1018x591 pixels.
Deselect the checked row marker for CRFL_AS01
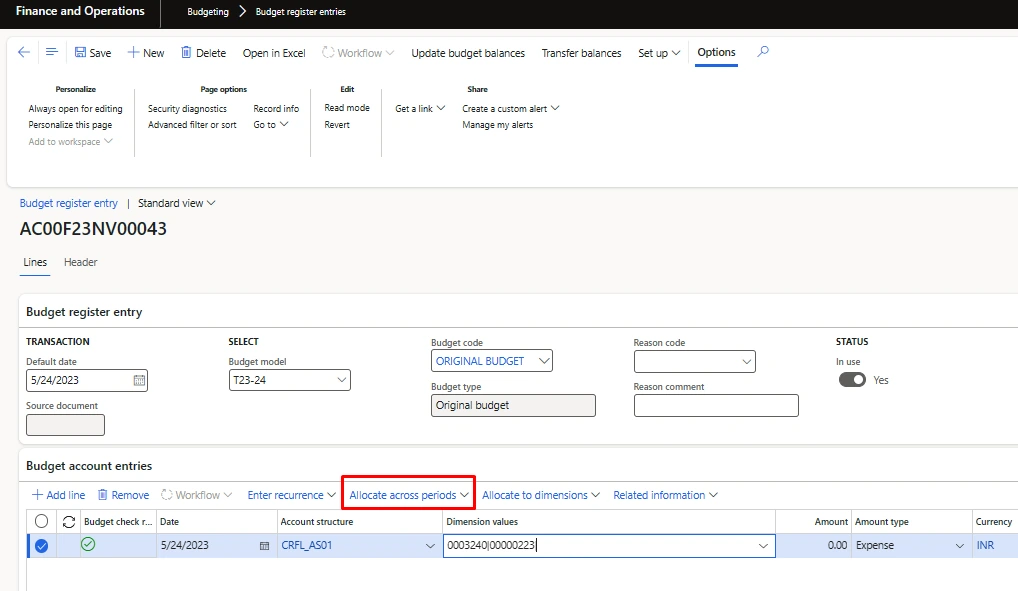[42, 546]
